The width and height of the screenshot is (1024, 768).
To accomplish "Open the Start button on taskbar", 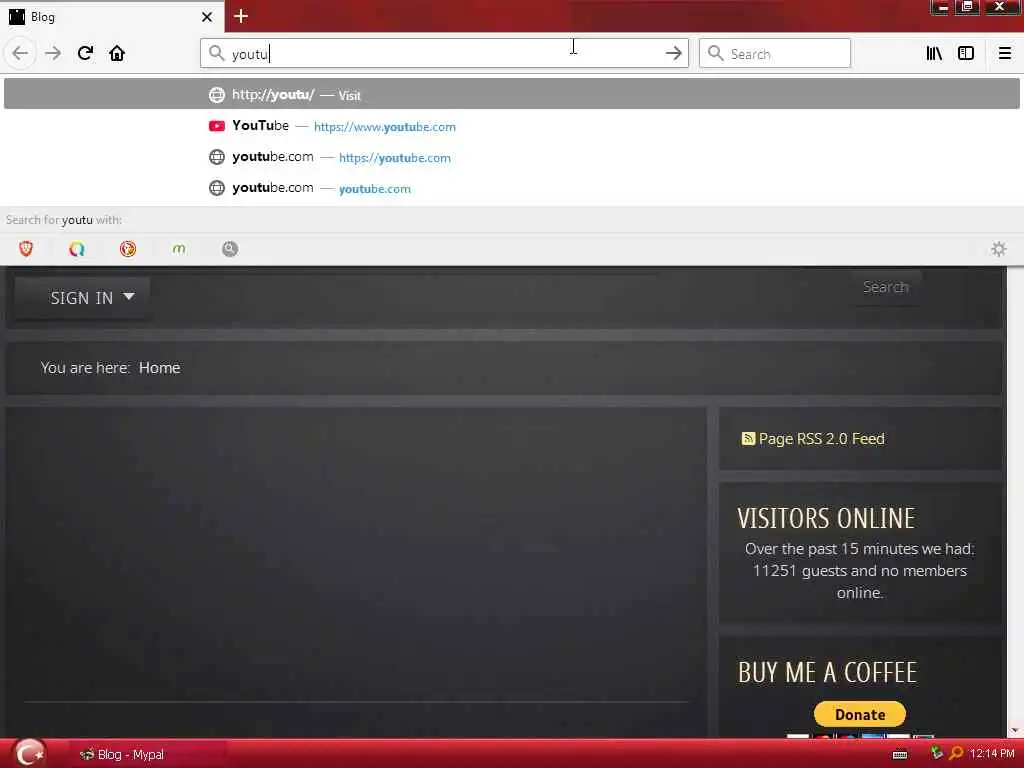I will coord(29,753).
